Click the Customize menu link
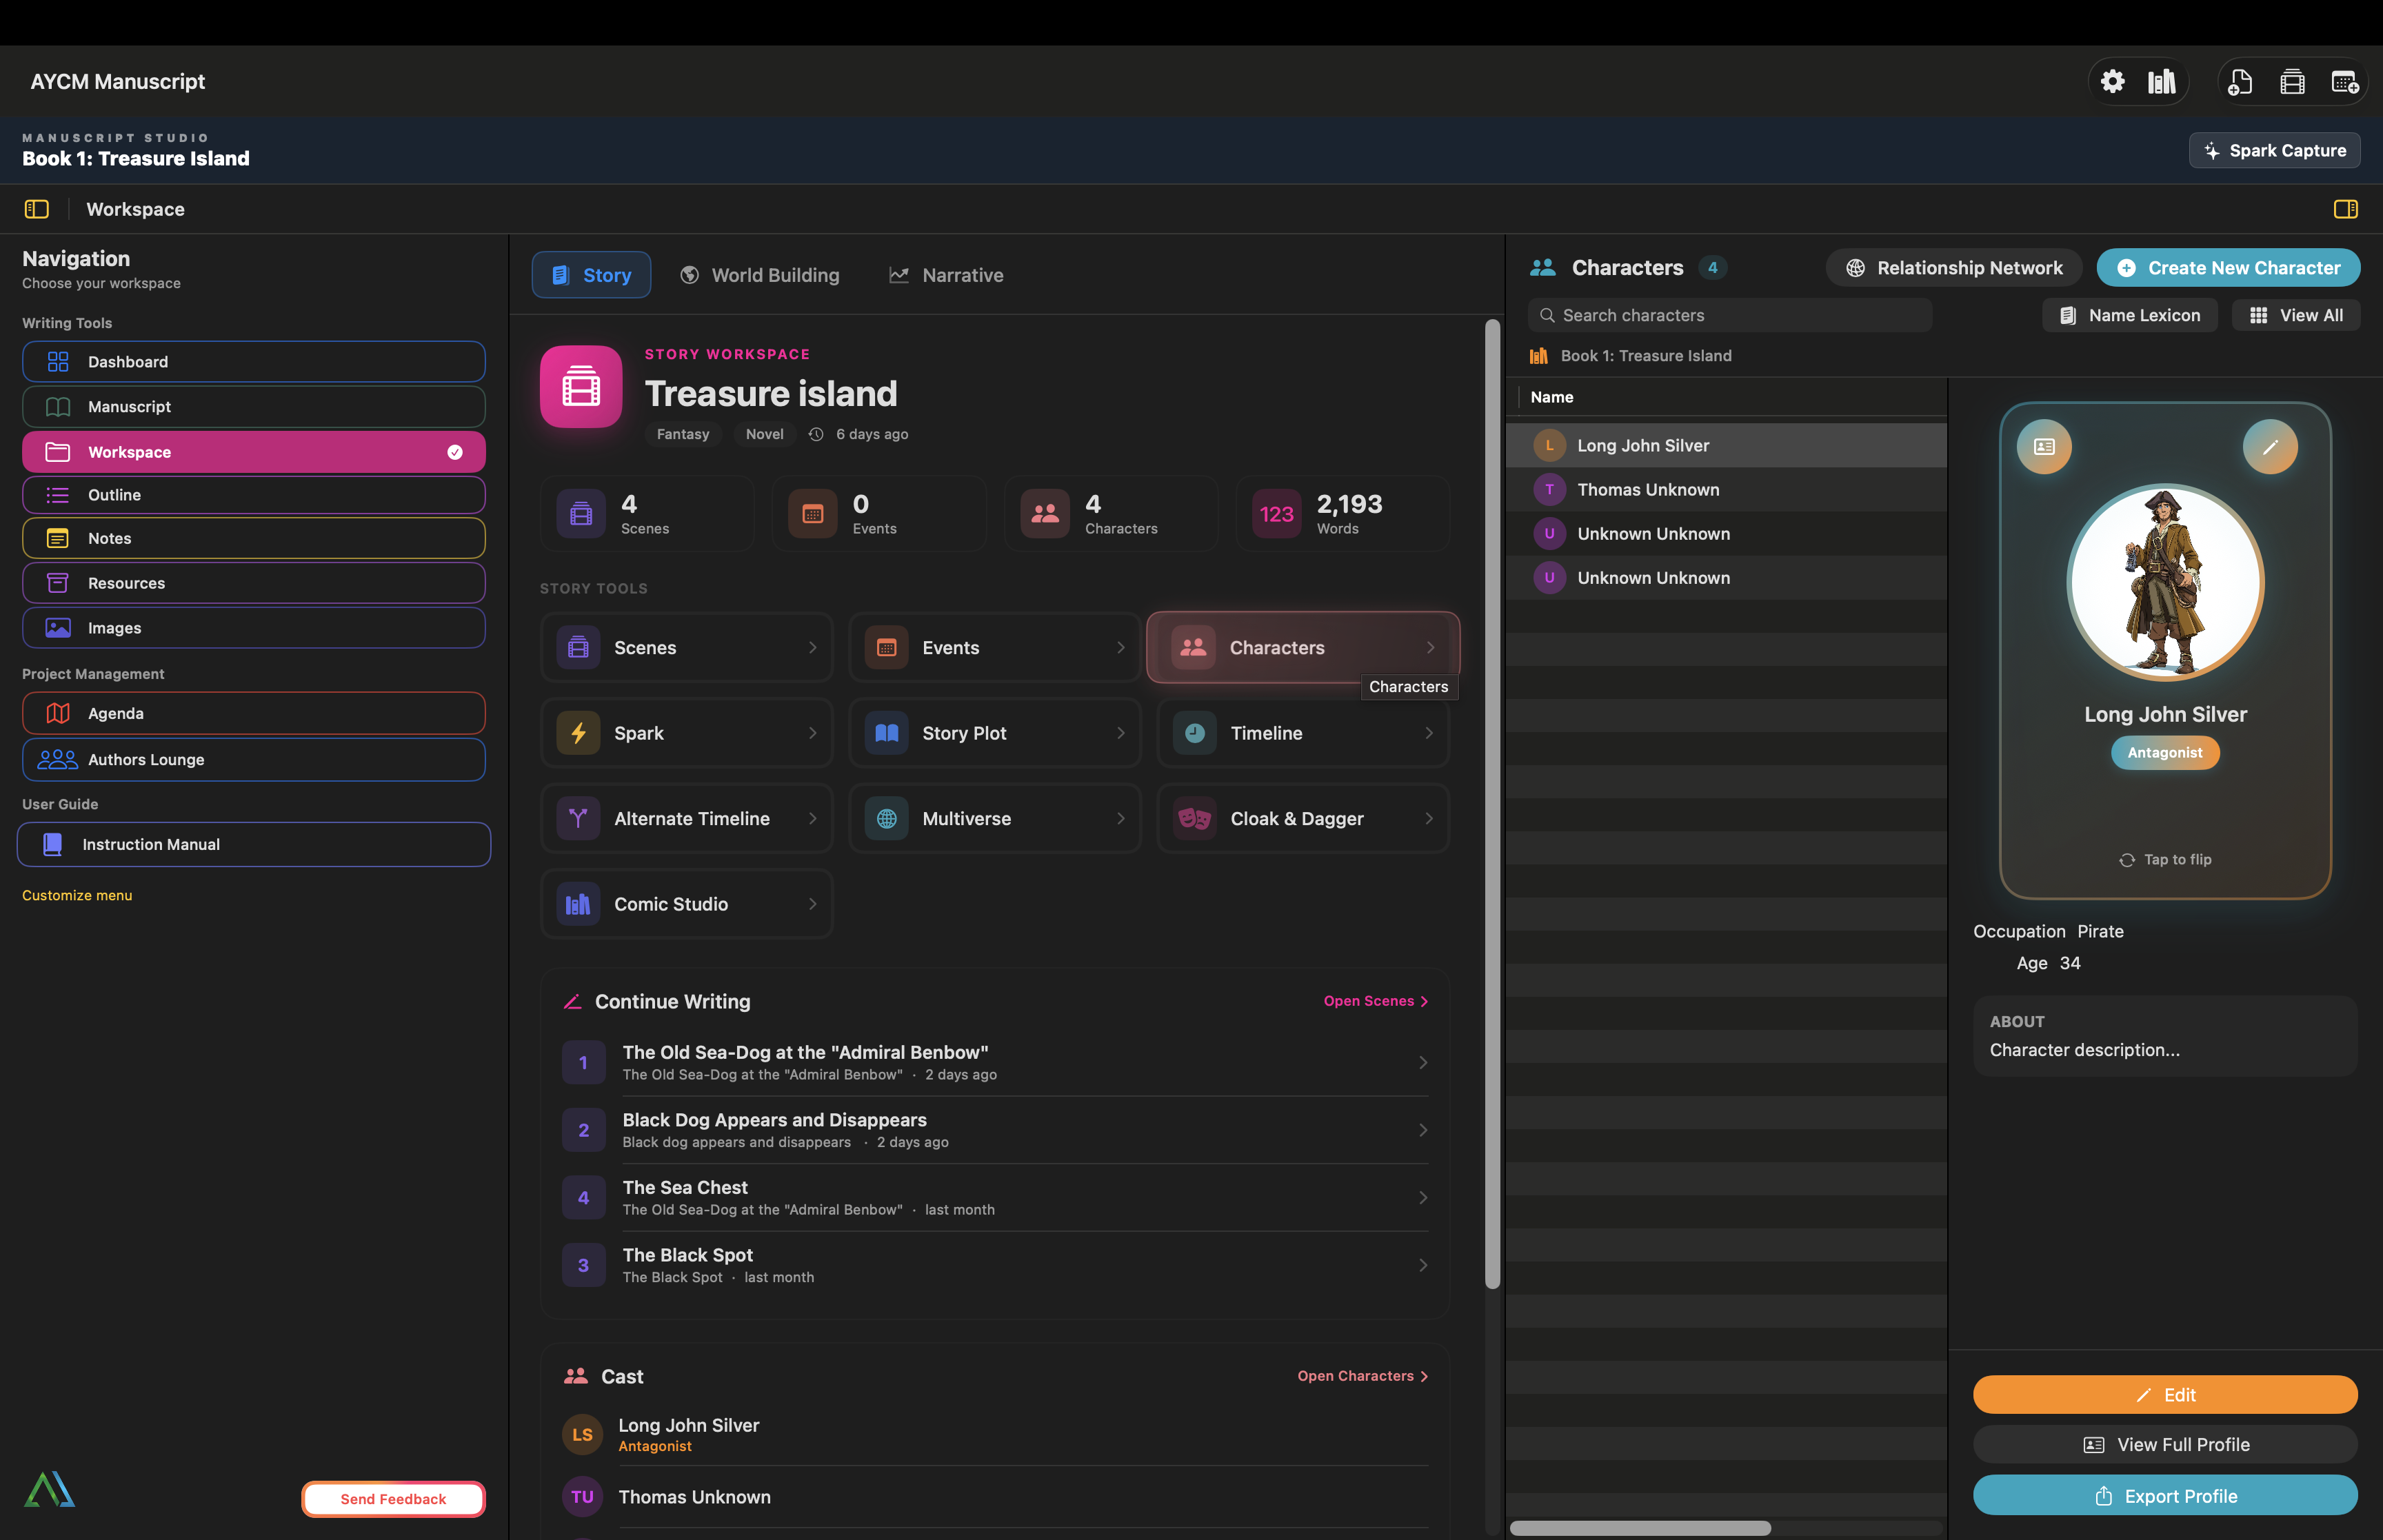 click(x=77, y=895)
